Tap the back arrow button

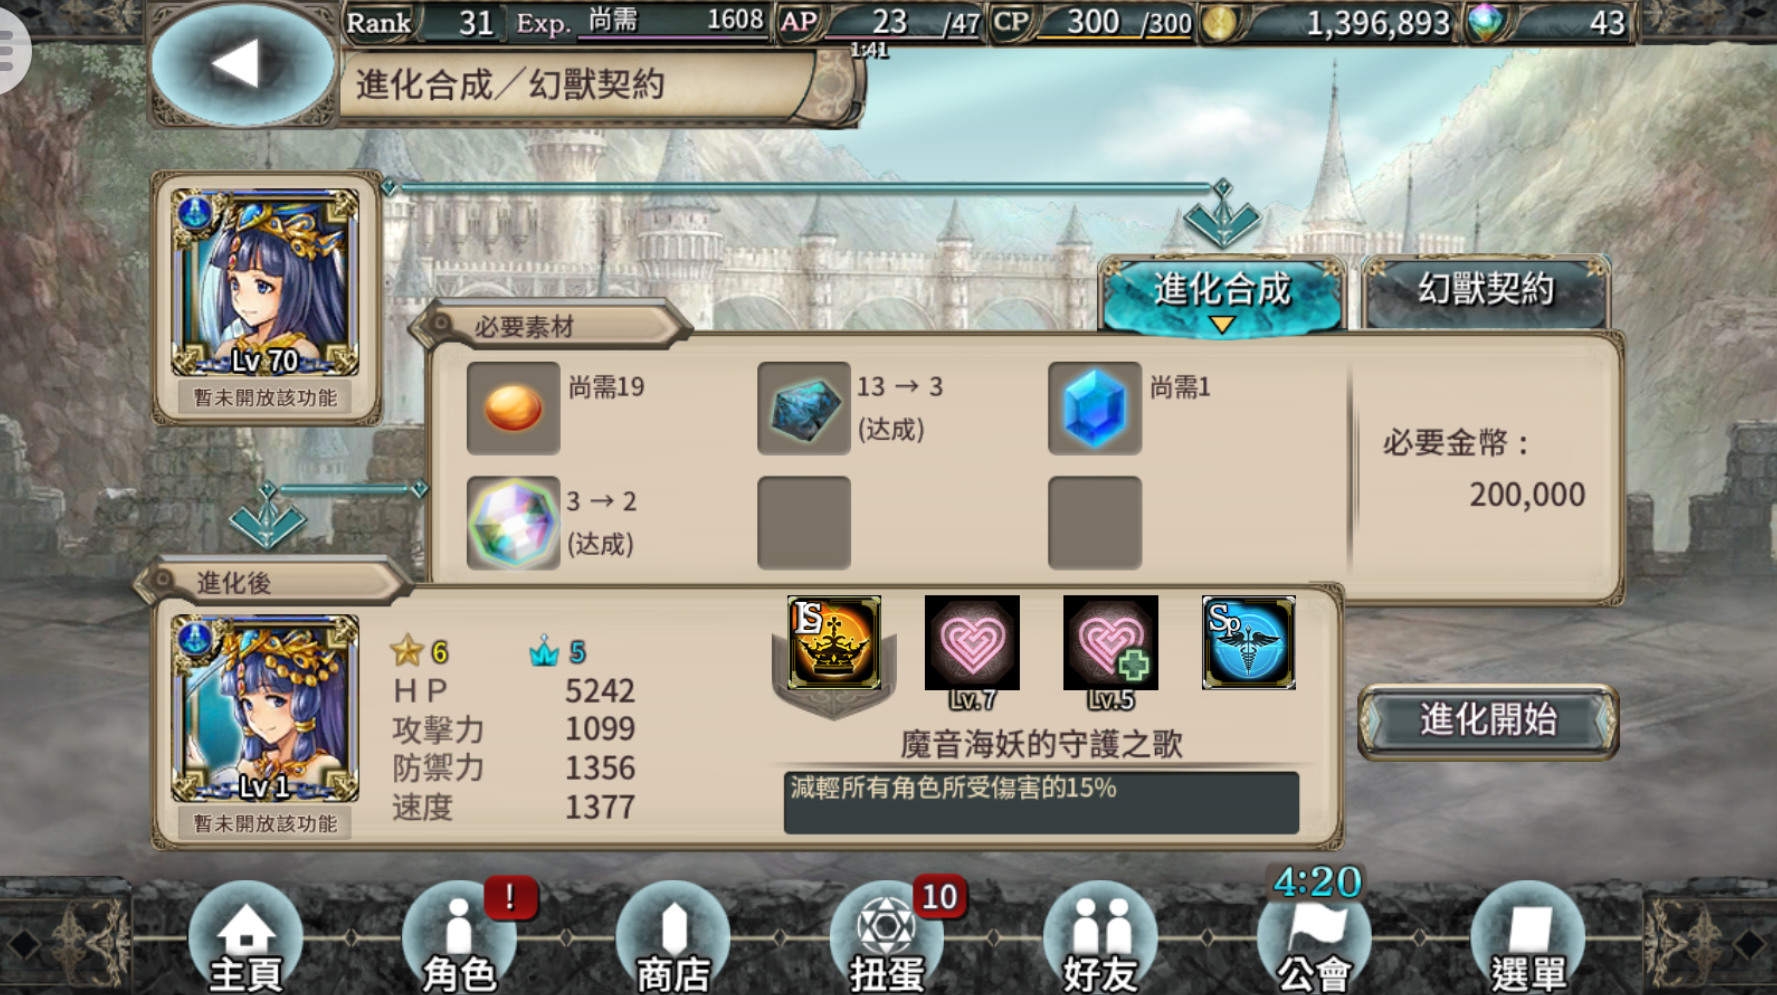pyautogui.click(x=240, y=65)
